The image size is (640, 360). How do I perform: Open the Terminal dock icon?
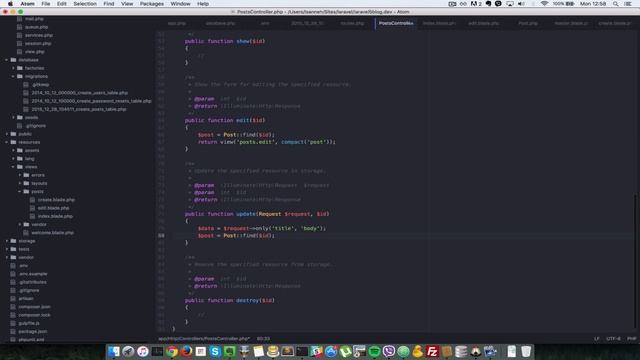(302, 351)
